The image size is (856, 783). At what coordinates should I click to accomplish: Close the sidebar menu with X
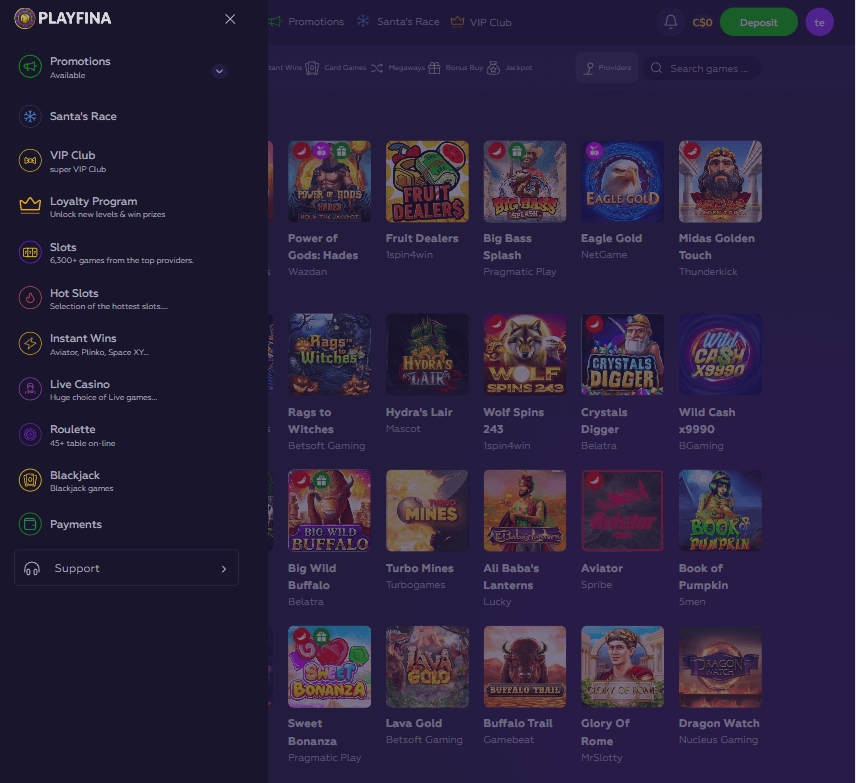coord(230,19)
